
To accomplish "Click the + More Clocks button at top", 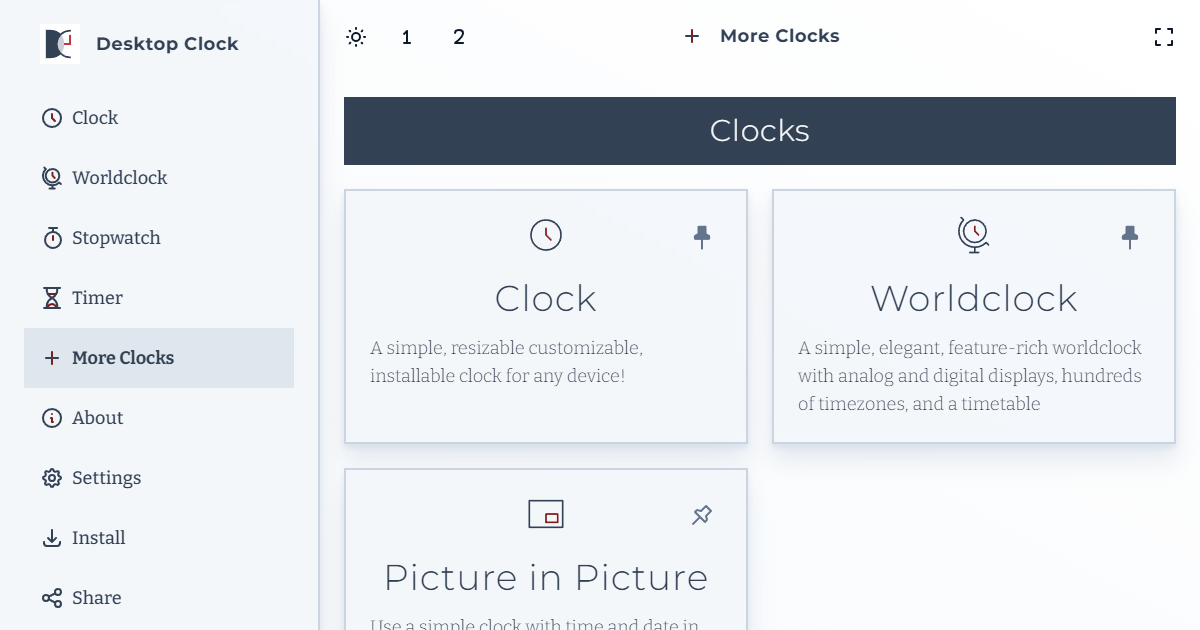I will click(x=762, y=36).
